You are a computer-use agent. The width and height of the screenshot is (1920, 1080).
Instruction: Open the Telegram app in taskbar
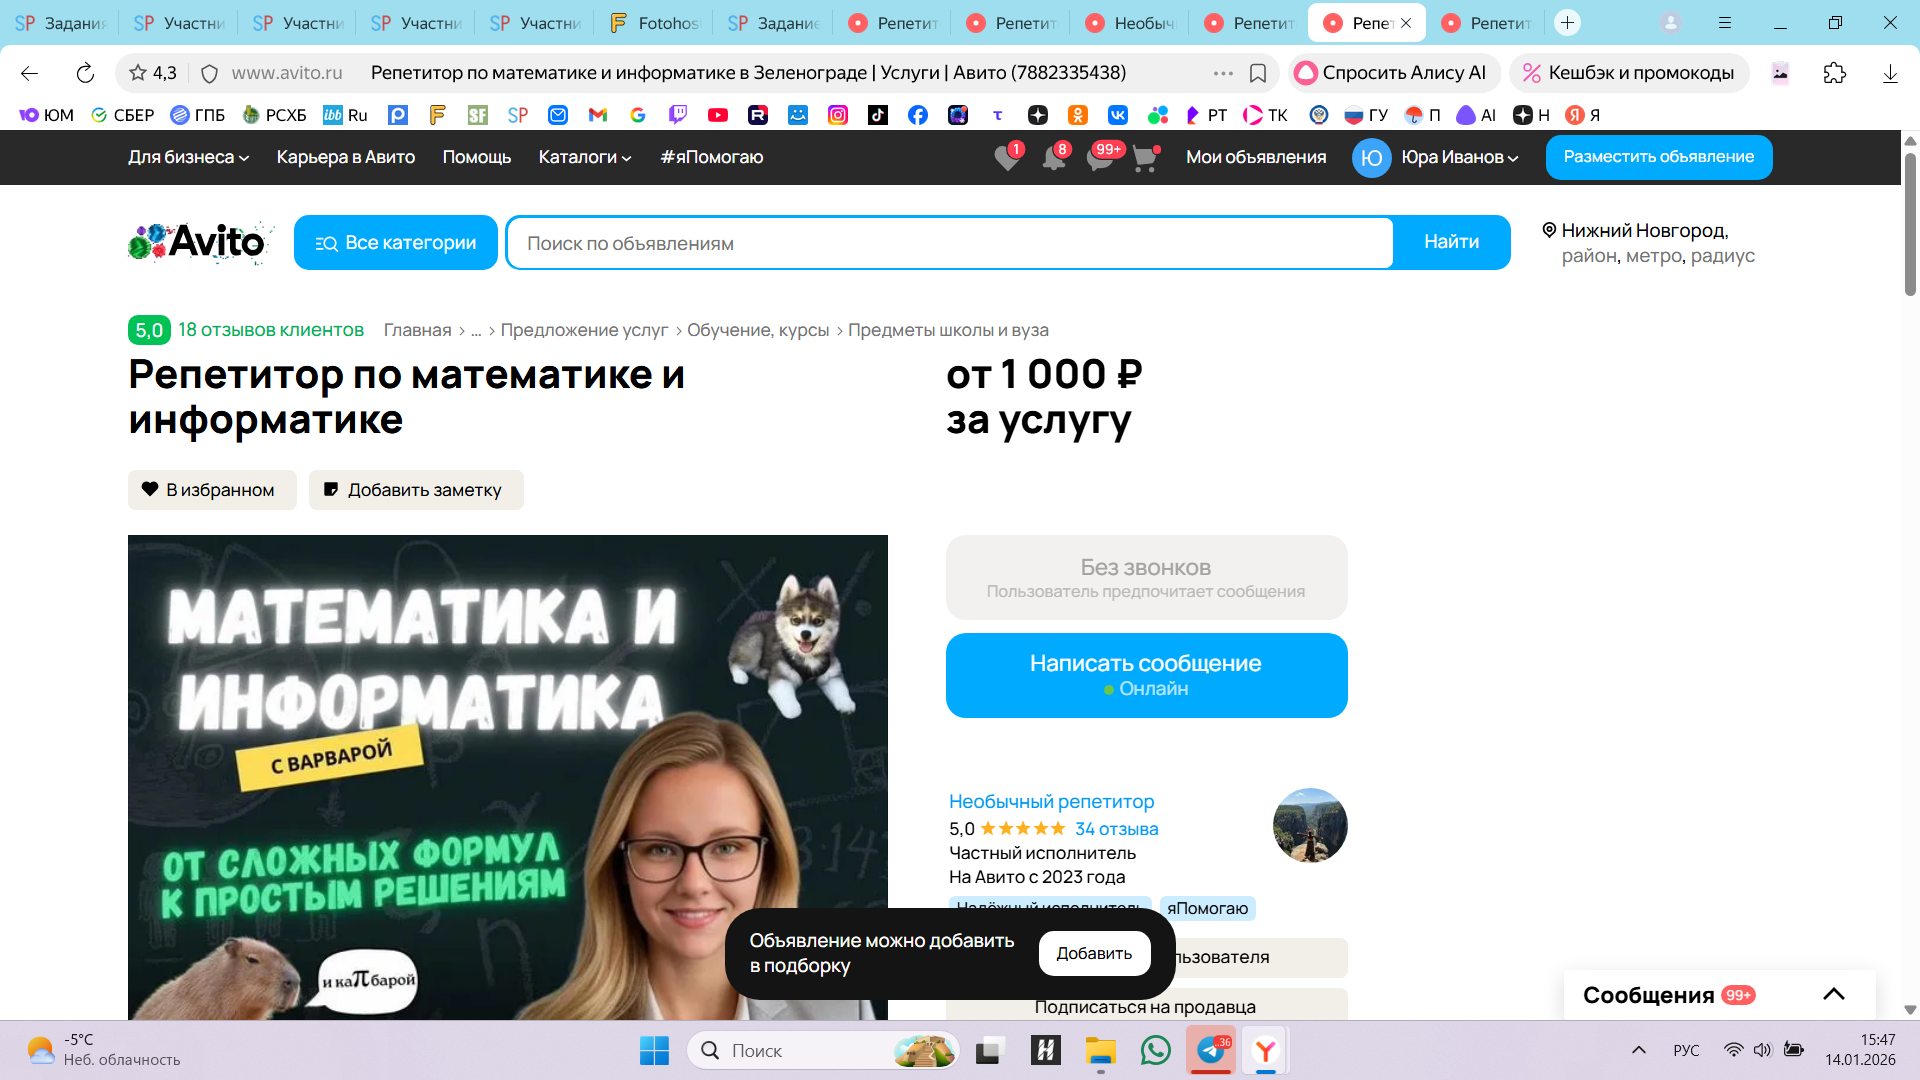pos(1211,1051)
